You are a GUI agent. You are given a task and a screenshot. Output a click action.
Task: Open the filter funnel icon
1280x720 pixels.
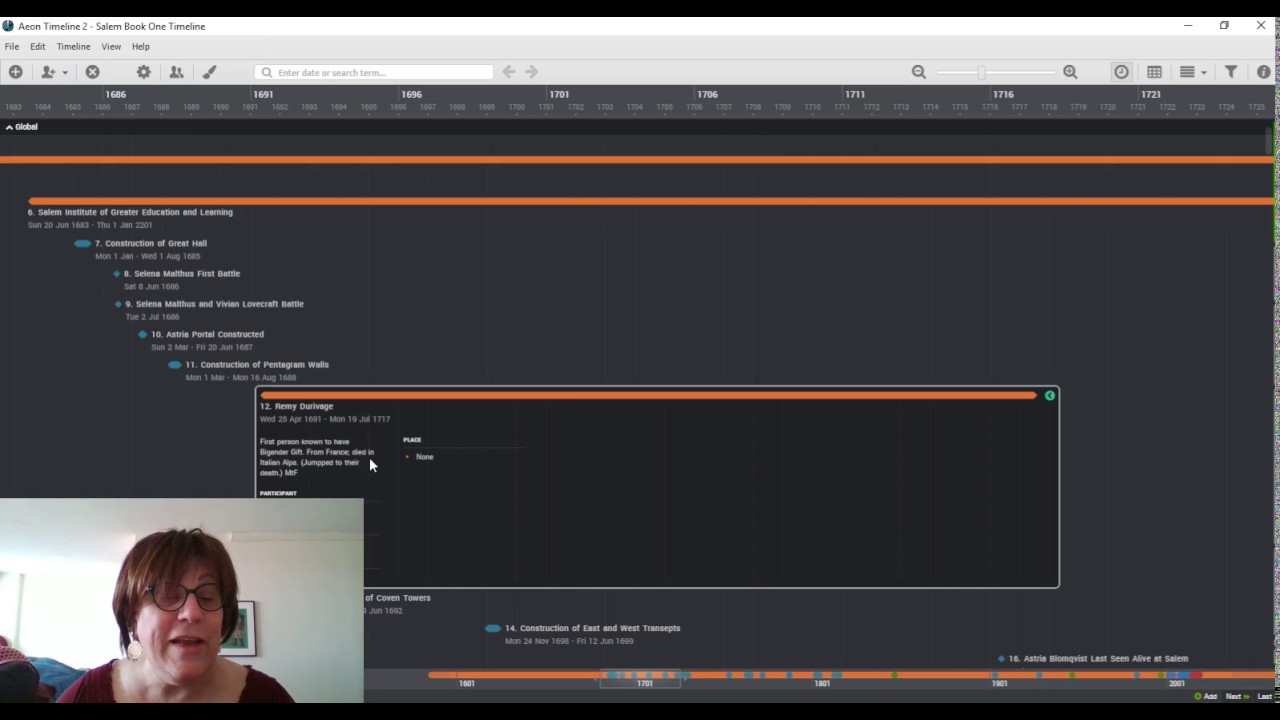[1231, 72]
